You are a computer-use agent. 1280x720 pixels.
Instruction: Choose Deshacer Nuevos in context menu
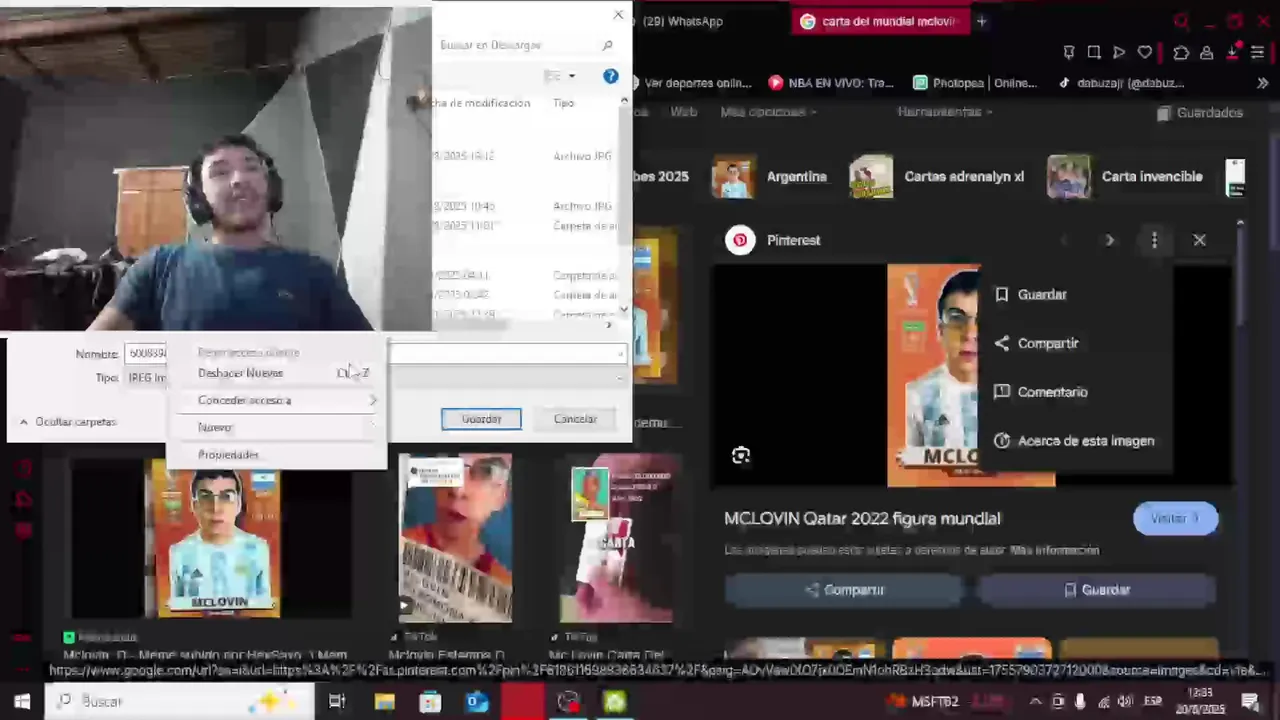tap(276, 373)
